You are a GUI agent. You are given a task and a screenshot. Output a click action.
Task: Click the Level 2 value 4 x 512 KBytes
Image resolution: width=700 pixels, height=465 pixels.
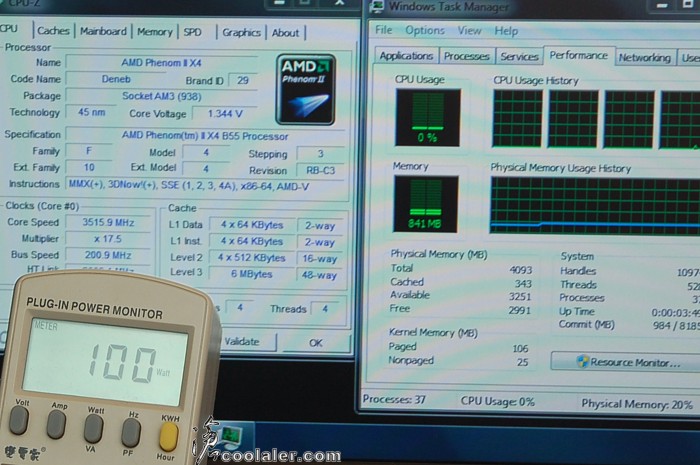click(x=251, y=257)
